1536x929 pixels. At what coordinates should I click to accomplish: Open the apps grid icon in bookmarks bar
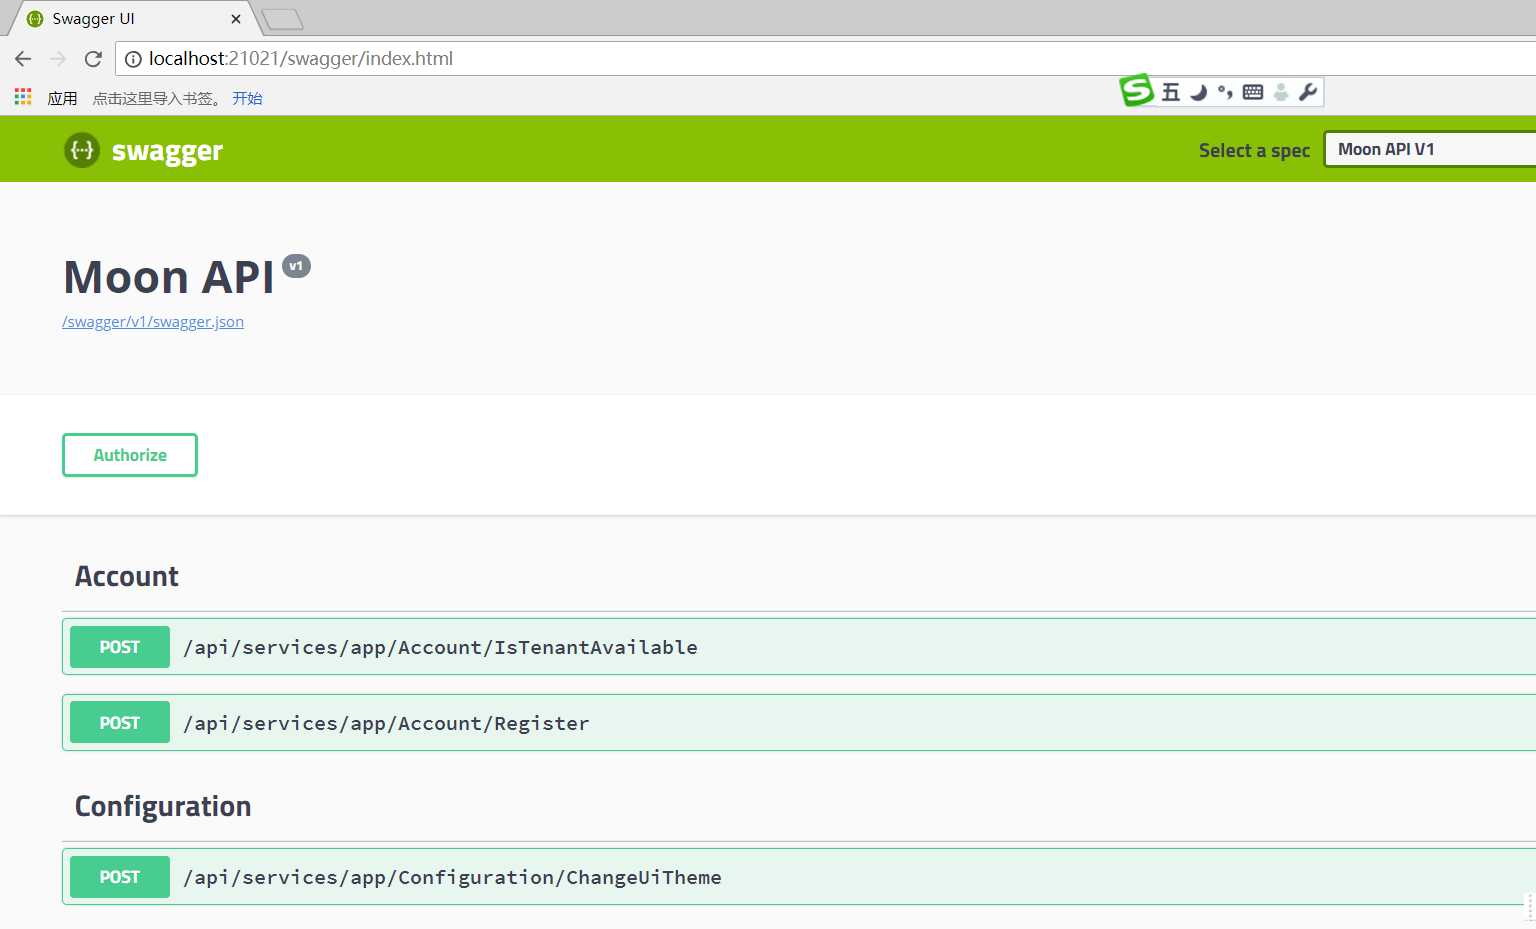pyautogui.click(x=23, y=97)
